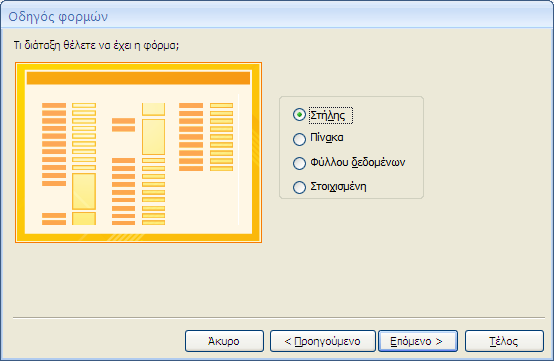
Task: Select the Στήλης radio button circle
Action: point(299,115)
